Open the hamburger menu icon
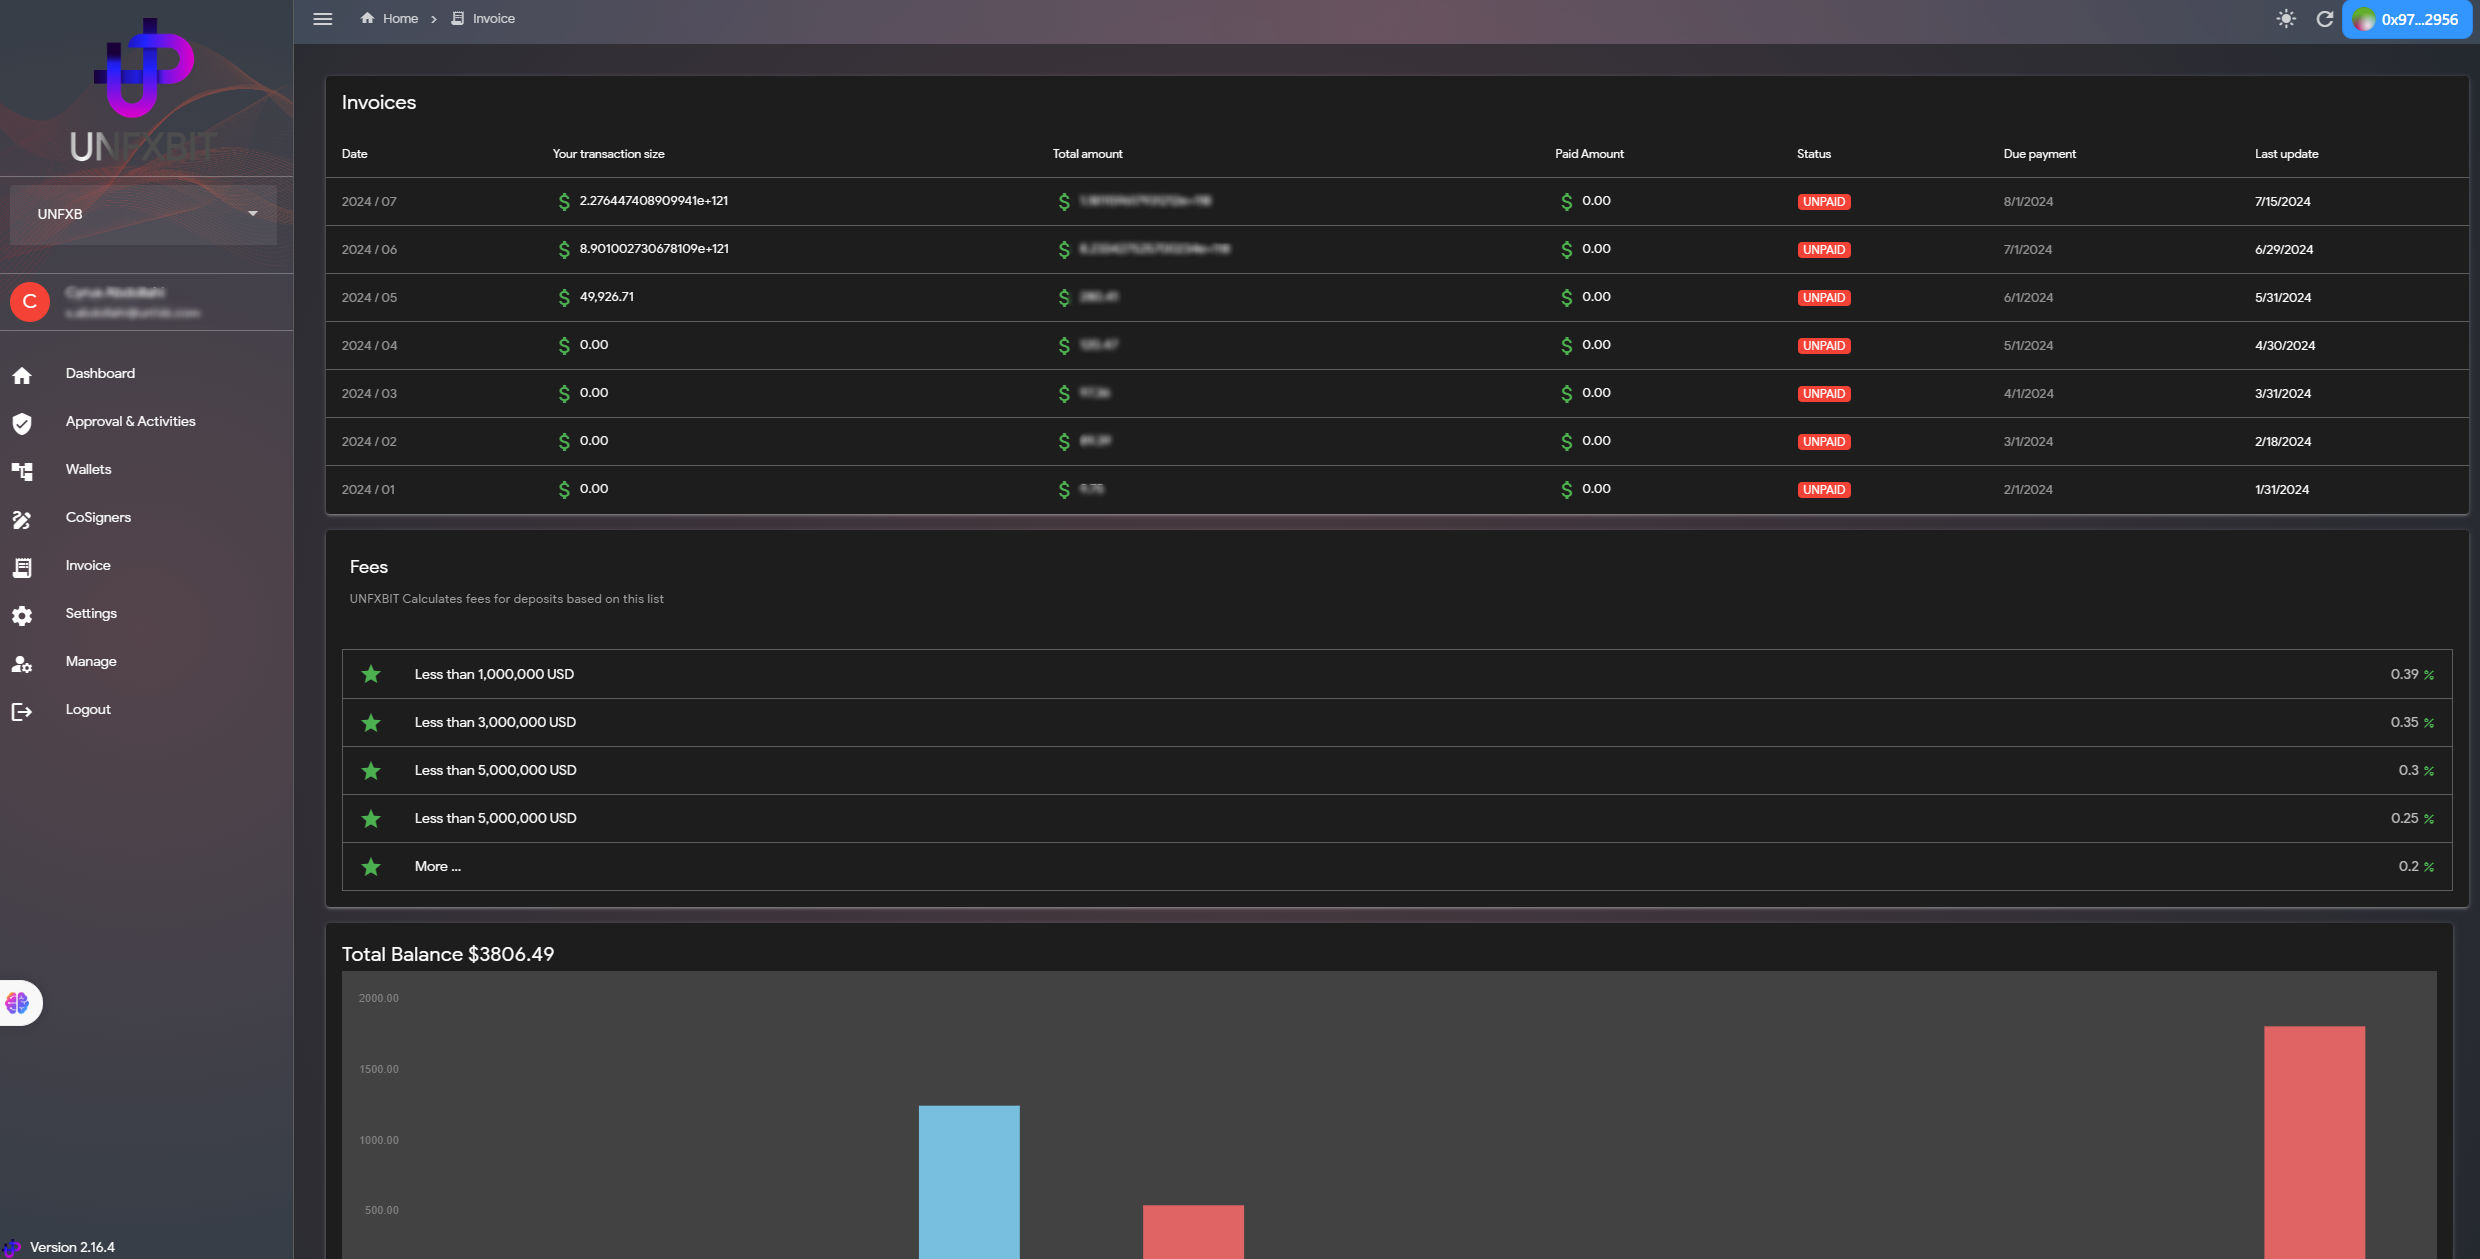The image size is (2480, 1259). [x=322, y=19]
